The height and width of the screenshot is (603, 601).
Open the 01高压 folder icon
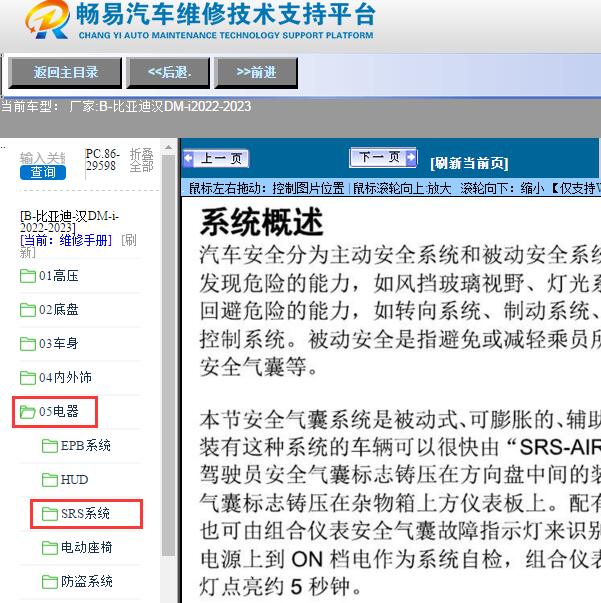tap(28, 276)
